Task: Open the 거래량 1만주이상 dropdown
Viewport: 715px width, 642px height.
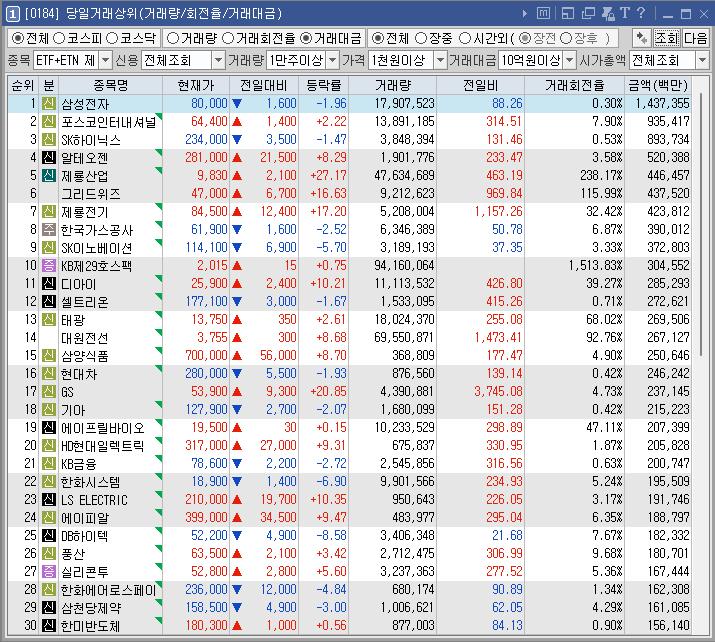Action: pyautogui.click(x=333, y=60)
